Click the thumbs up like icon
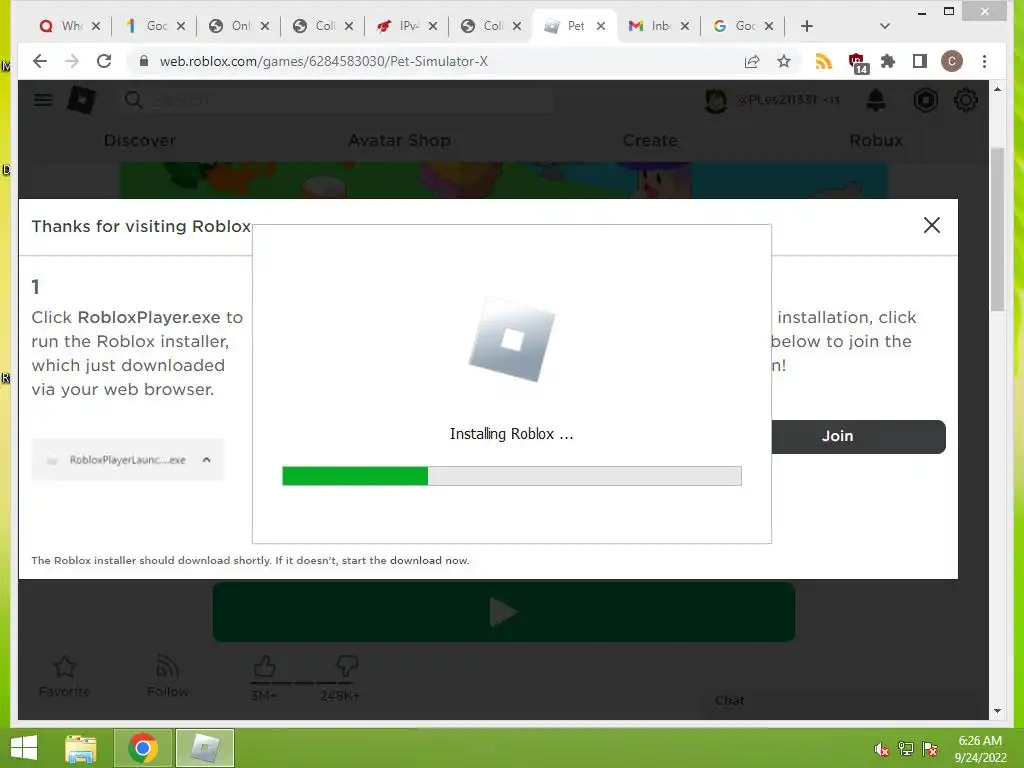The image size is (1024, 768). point(264,666)
